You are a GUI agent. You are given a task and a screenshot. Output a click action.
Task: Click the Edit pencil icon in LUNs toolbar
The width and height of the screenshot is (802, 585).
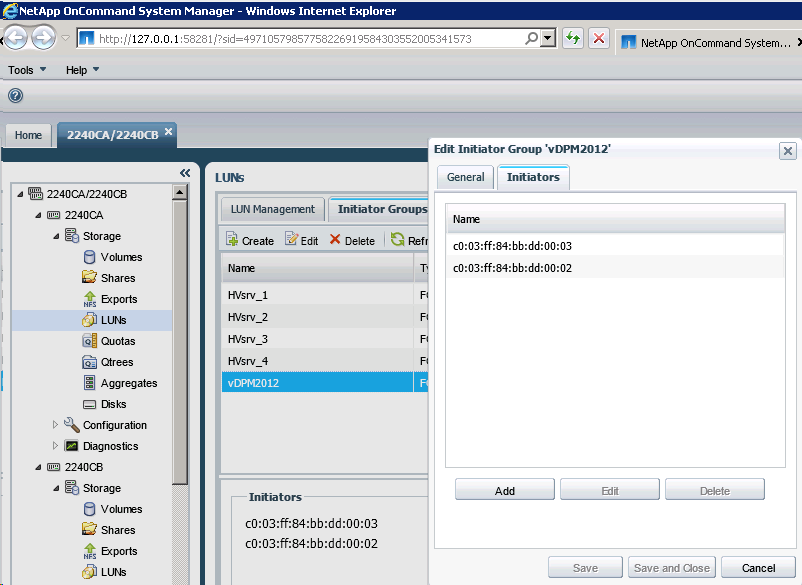click(291, 239)
